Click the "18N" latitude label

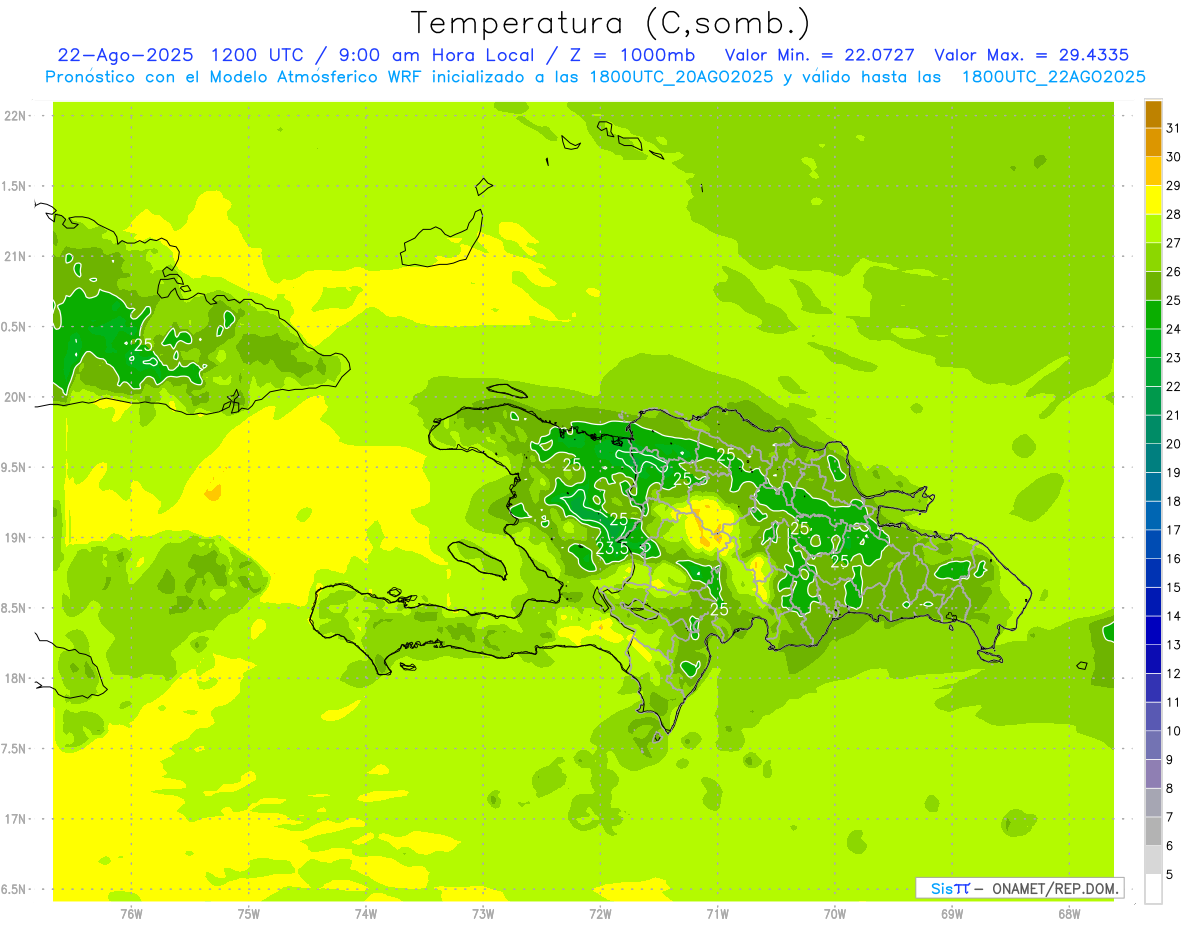[15, 678]
